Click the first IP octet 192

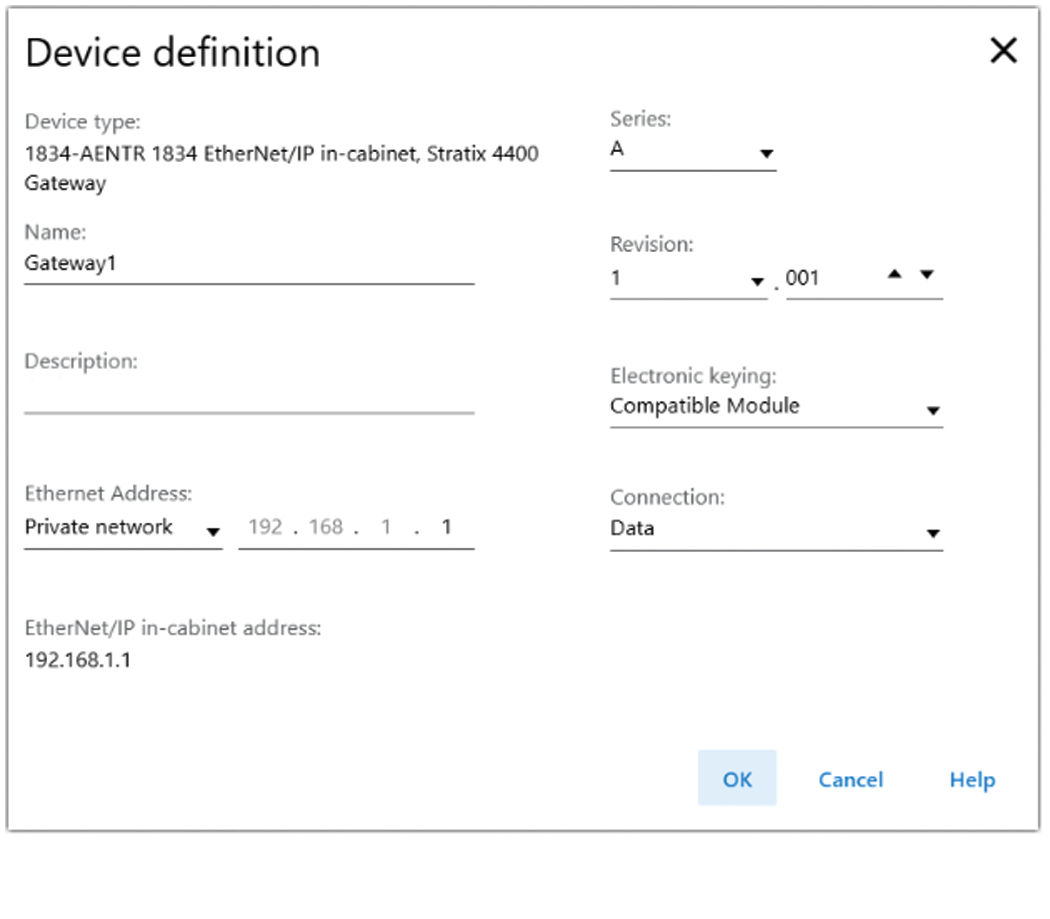tap(265, 527)
